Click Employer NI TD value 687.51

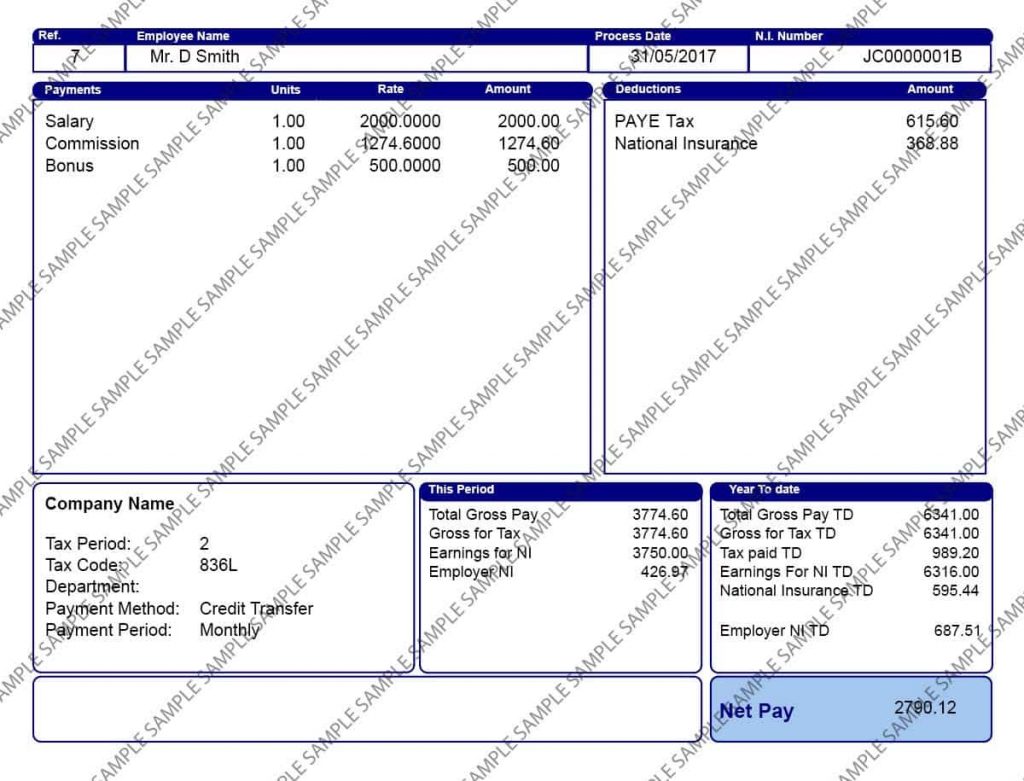click(957, 631)
